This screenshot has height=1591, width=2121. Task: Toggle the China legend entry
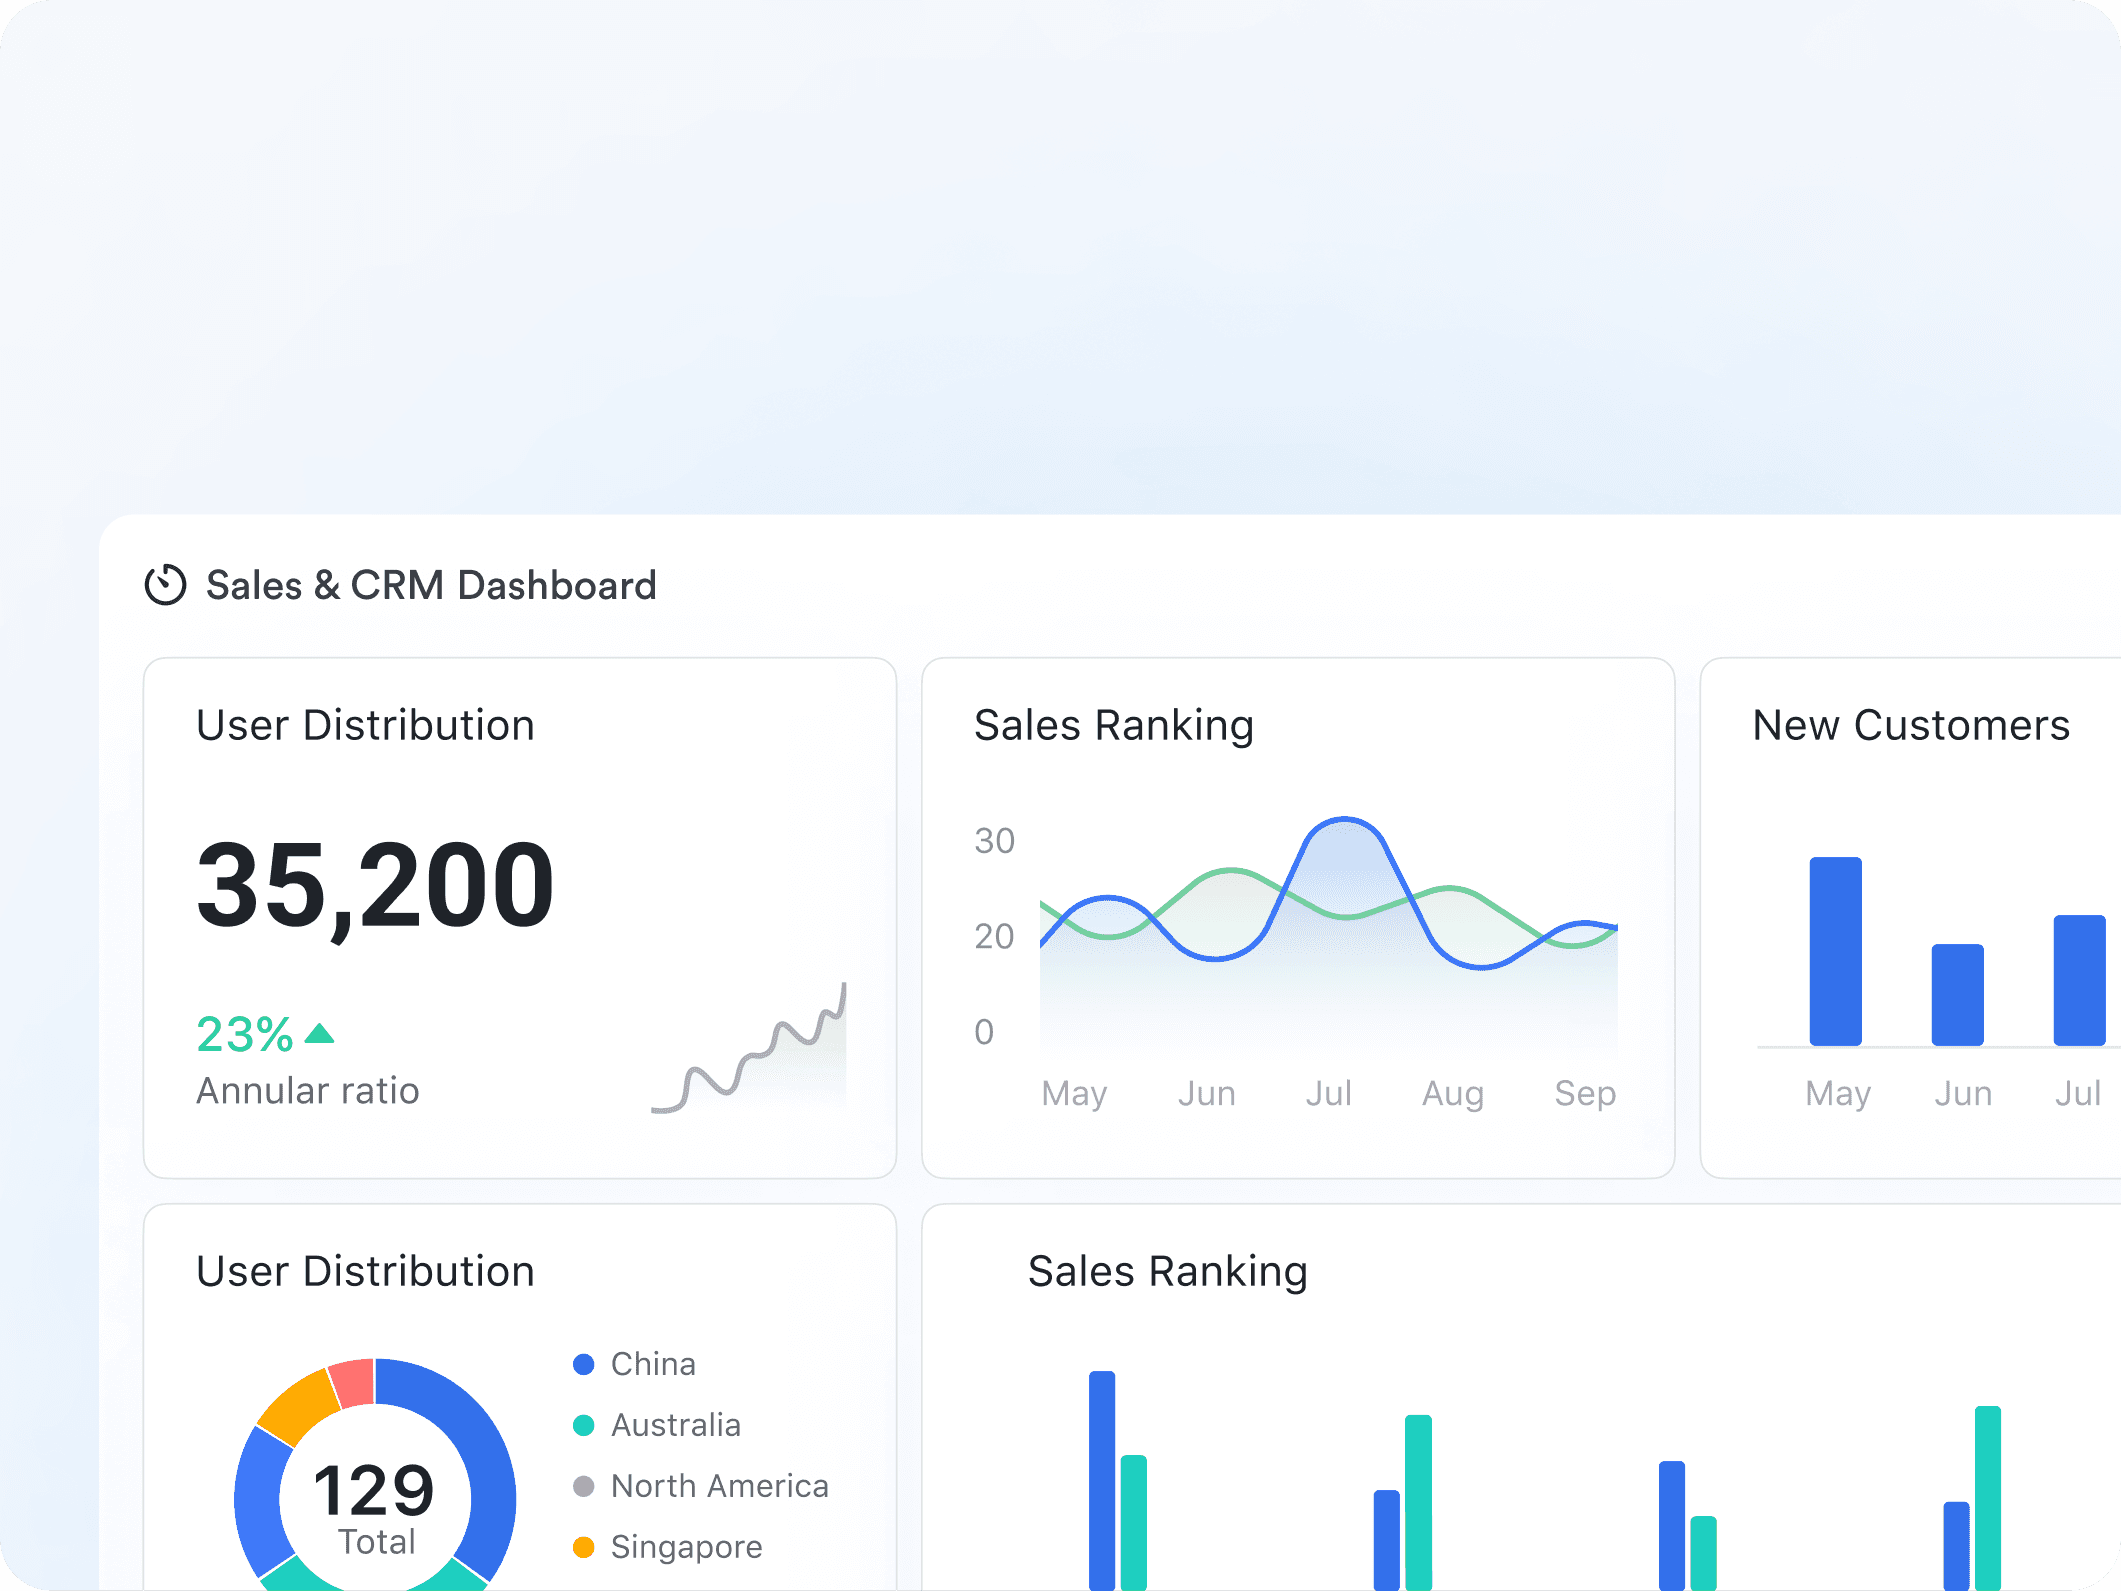(x=652, y=1364)
